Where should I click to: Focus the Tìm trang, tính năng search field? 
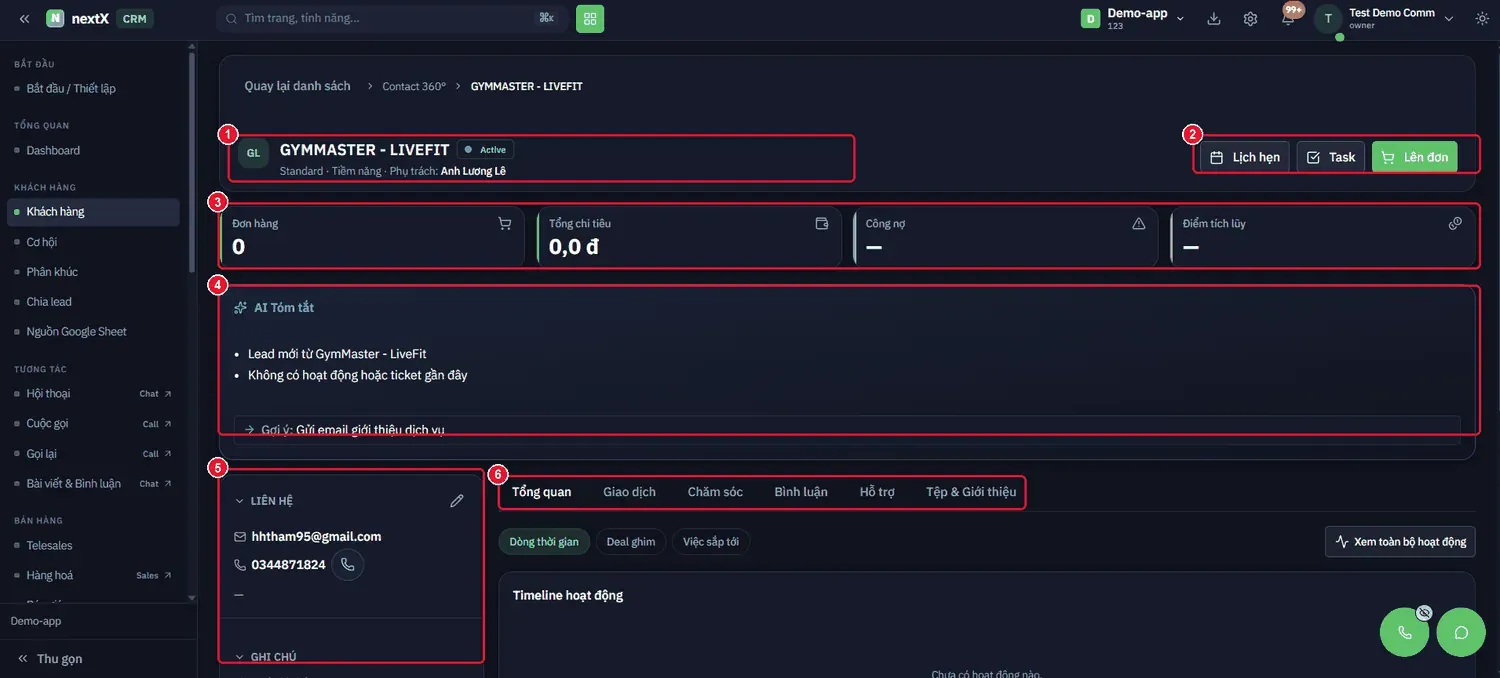click(392, 18)
